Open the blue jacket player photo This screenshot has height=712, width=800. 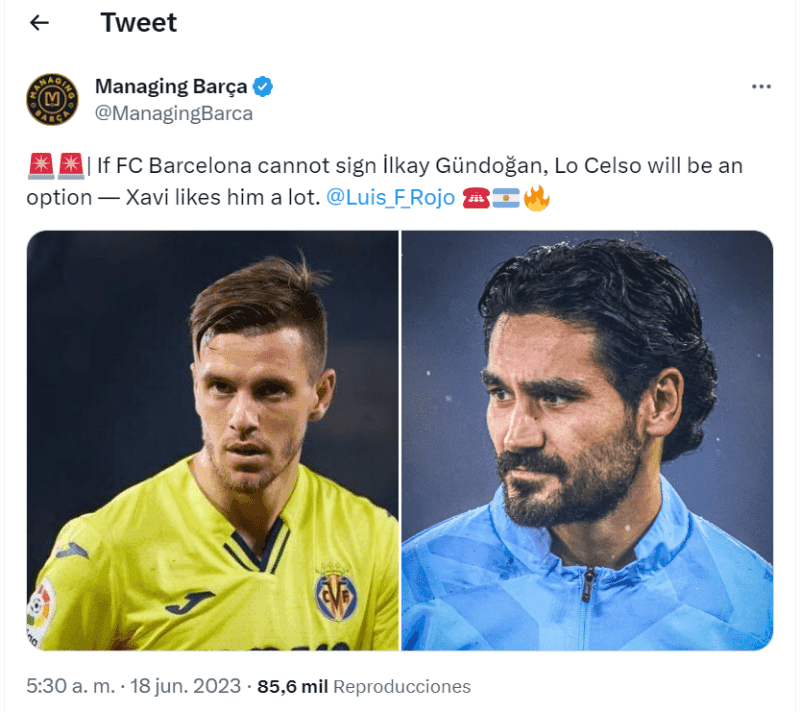pyautogui.click(x=587, y=441)
